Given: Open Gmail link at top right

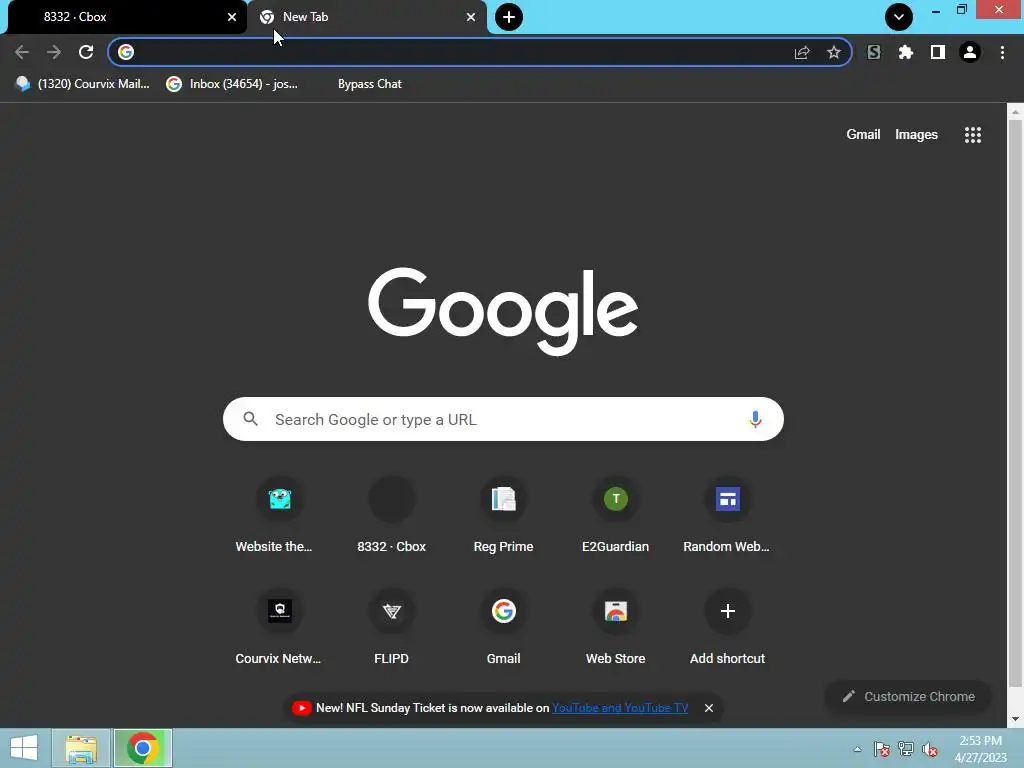Looking at the screenshot, I should [x=863, y=135].
